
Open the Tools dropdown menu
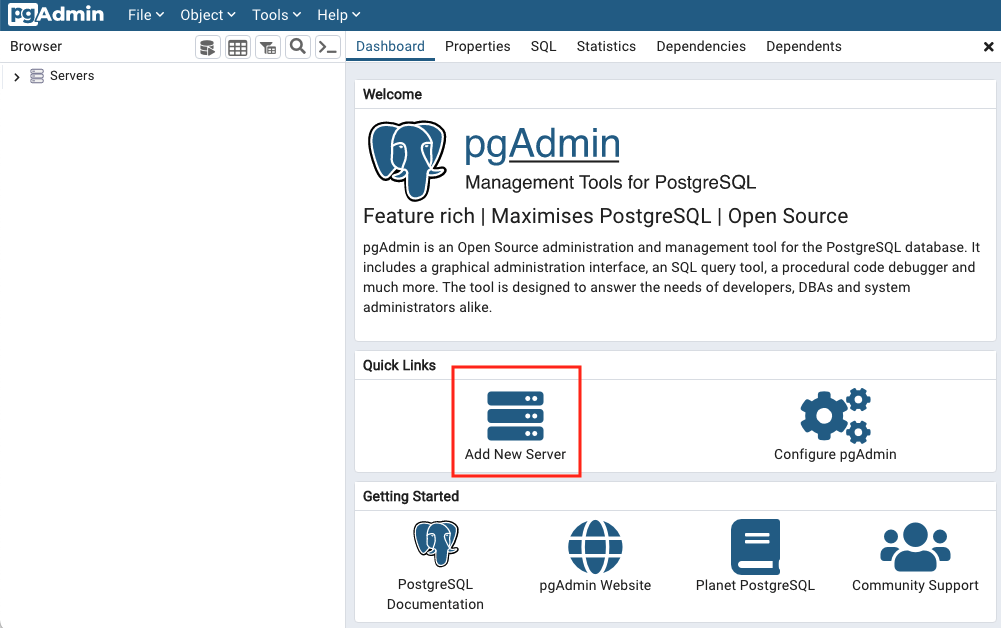tap(275, 14)
